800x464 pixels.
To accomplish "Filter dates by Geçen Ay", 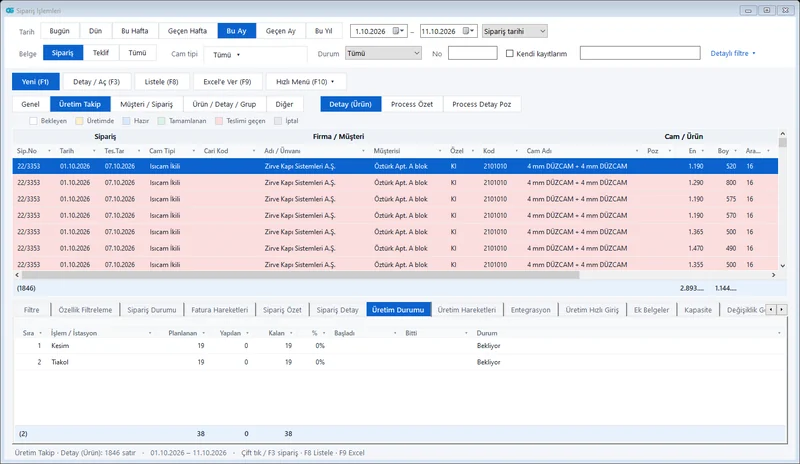I will point(281,31).
